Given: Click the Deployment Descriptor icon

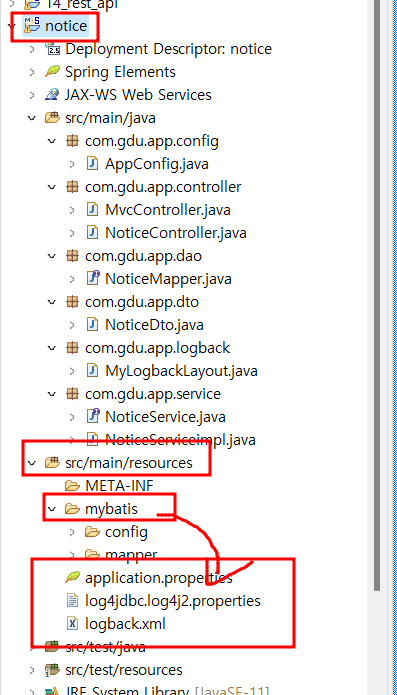Looking at the screenshot, I should 52,49.
